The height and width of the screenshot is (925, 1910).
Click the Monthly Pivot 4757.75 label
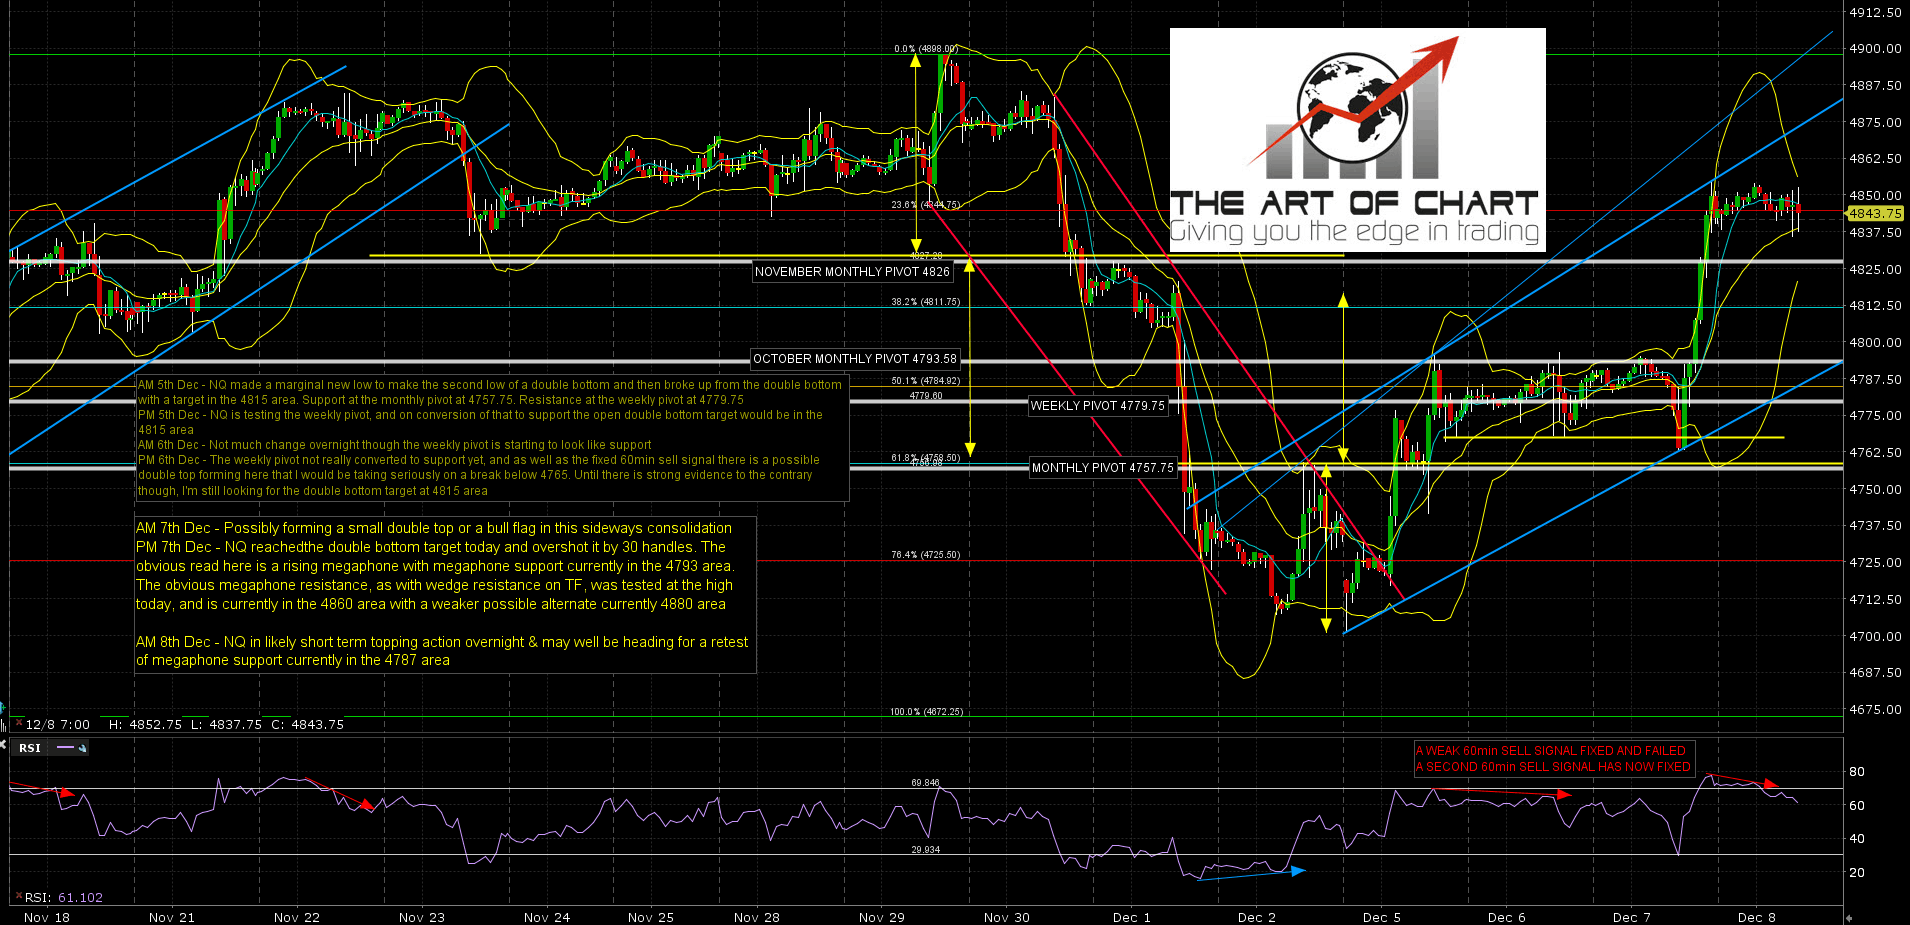pos(1103,467)
